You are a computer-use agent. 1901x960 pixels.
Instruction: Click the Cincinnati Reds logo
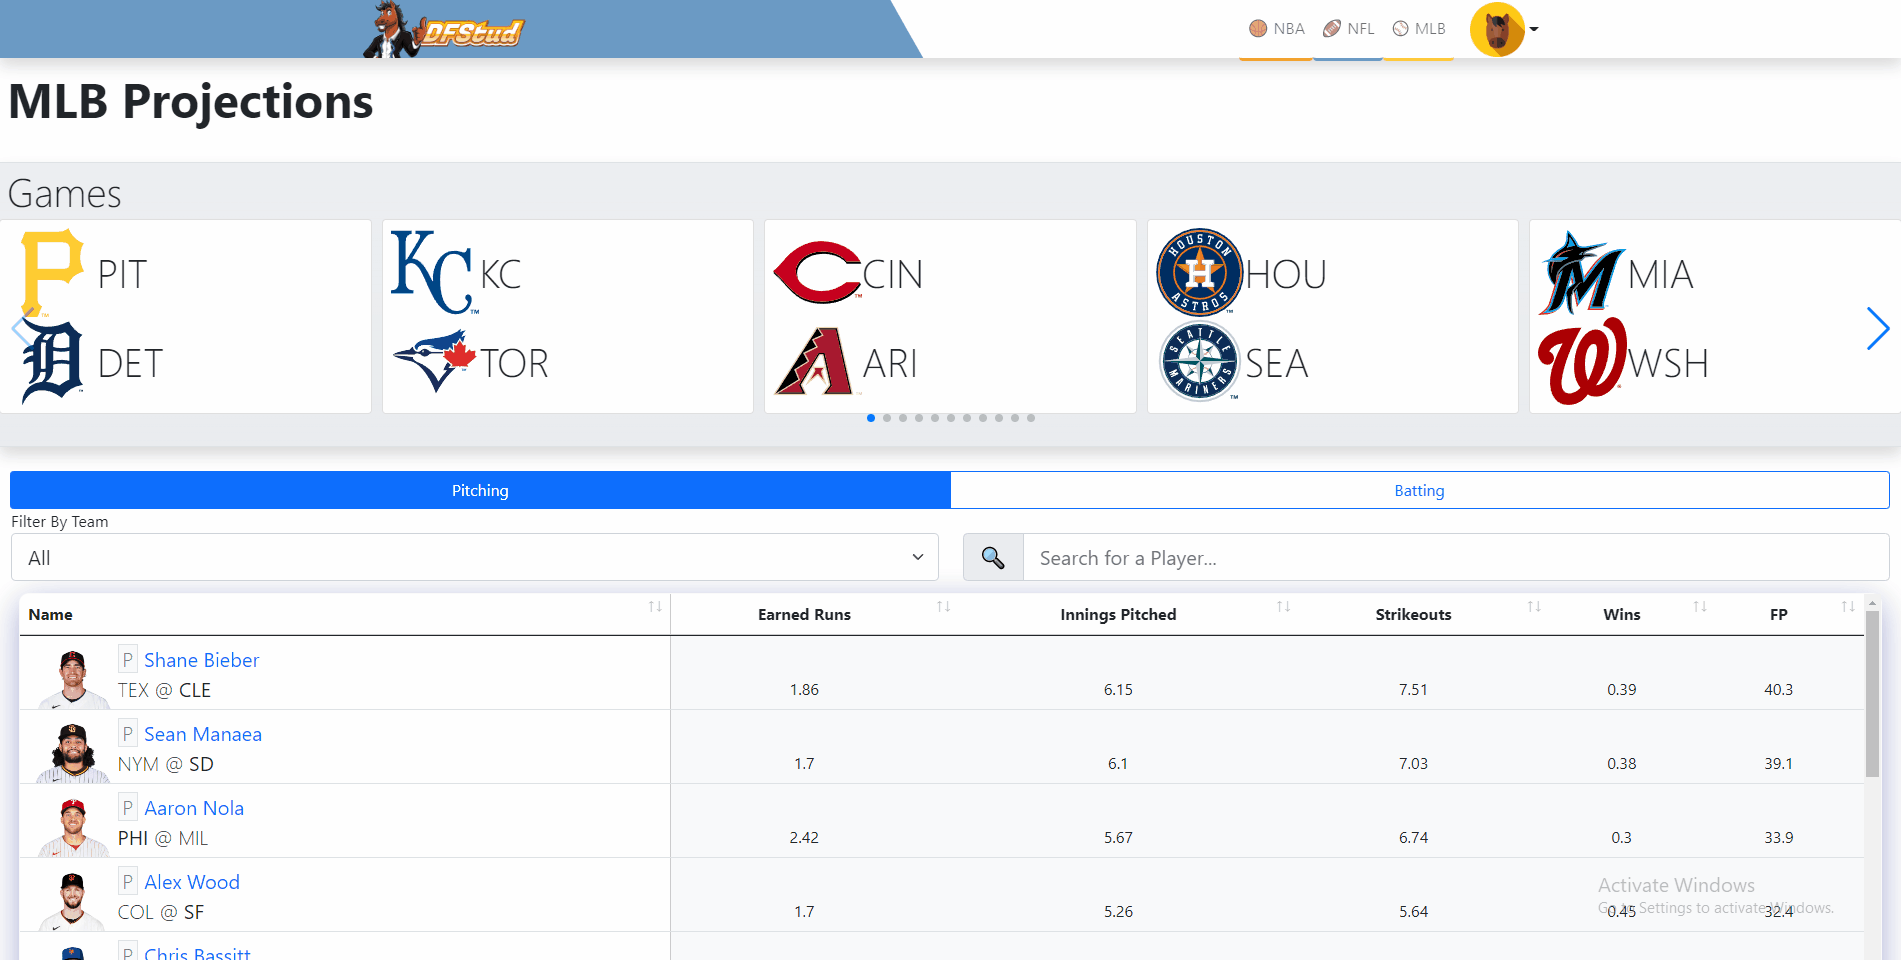point(817,272)
